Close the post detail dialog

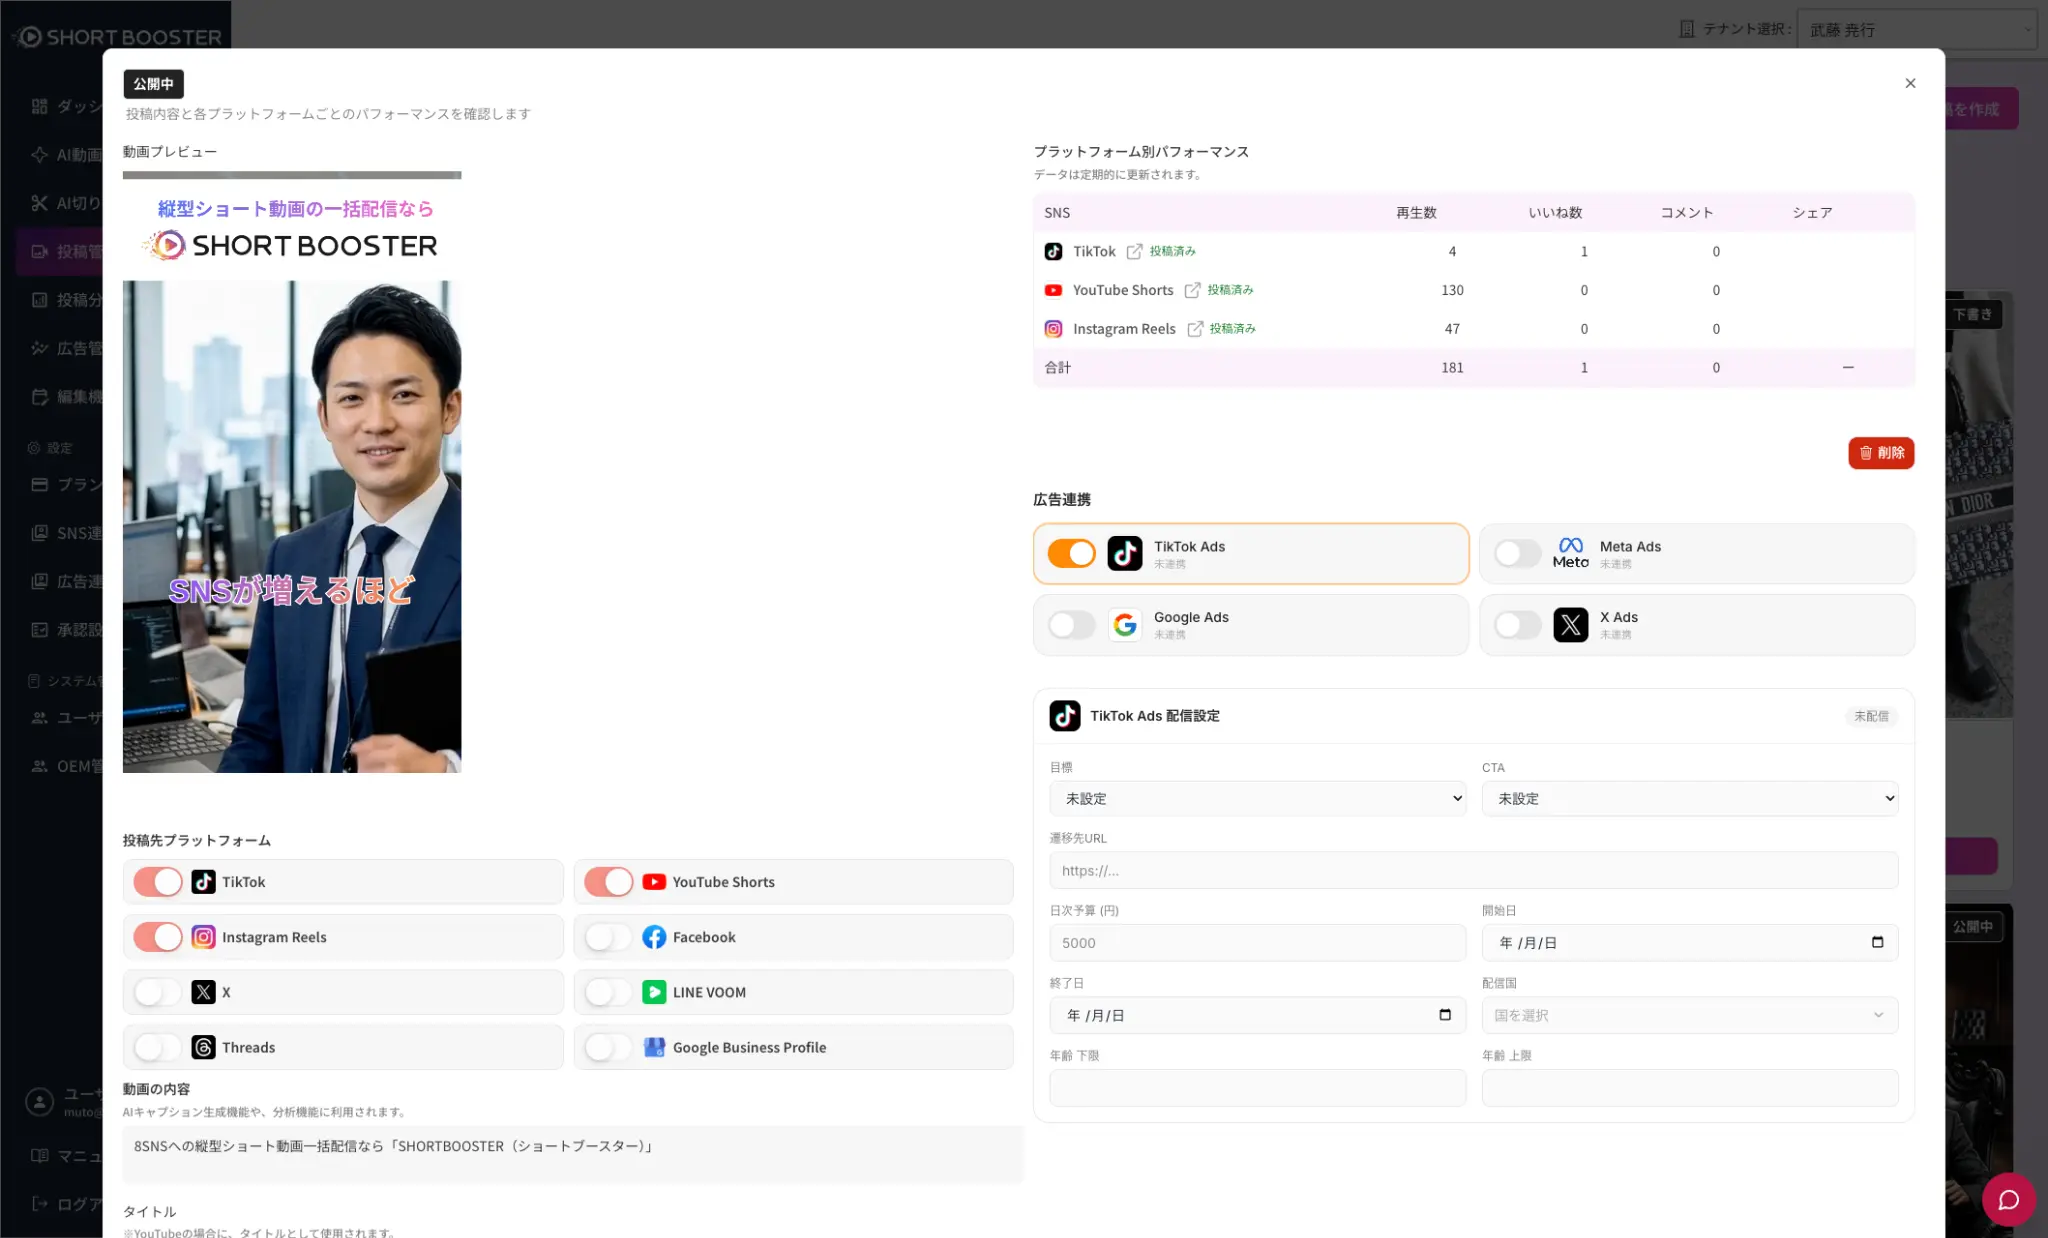[x=1910, y=83]
